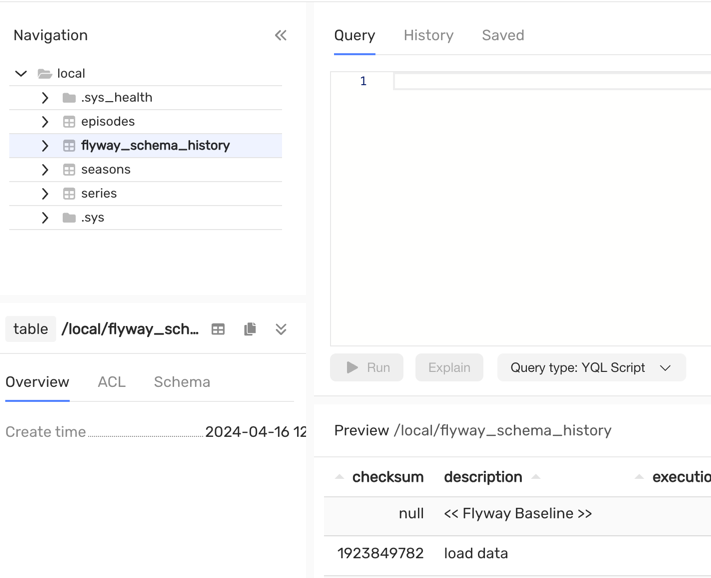Click the local root folder icon
Viewport: 711px width, 578px height.
(x=45, y=73)
